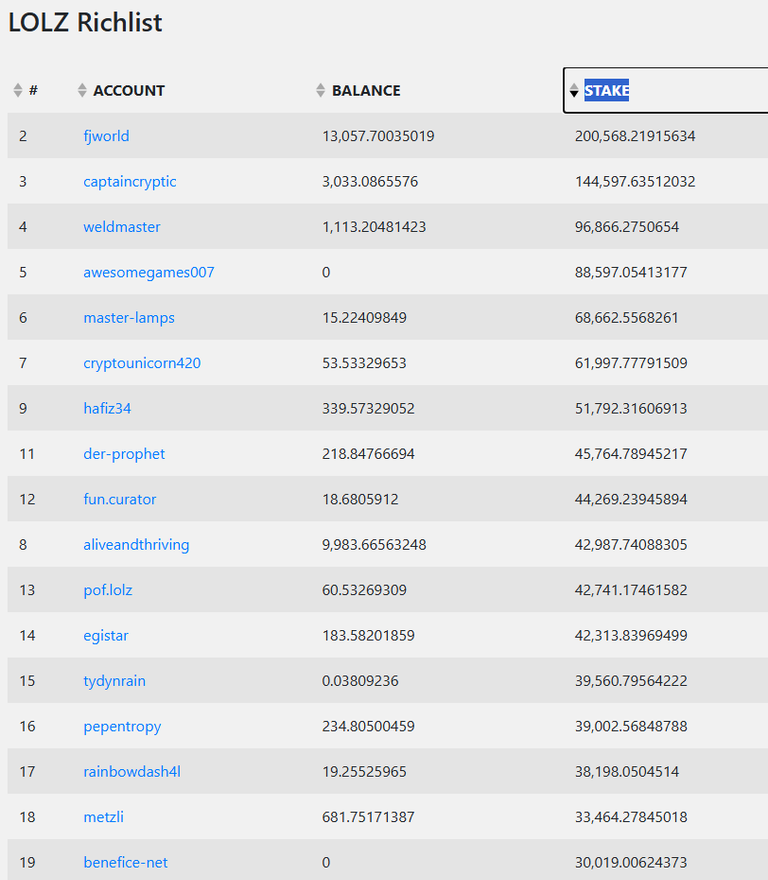Sort the table by BALANCE column header

tap(366, 90)
